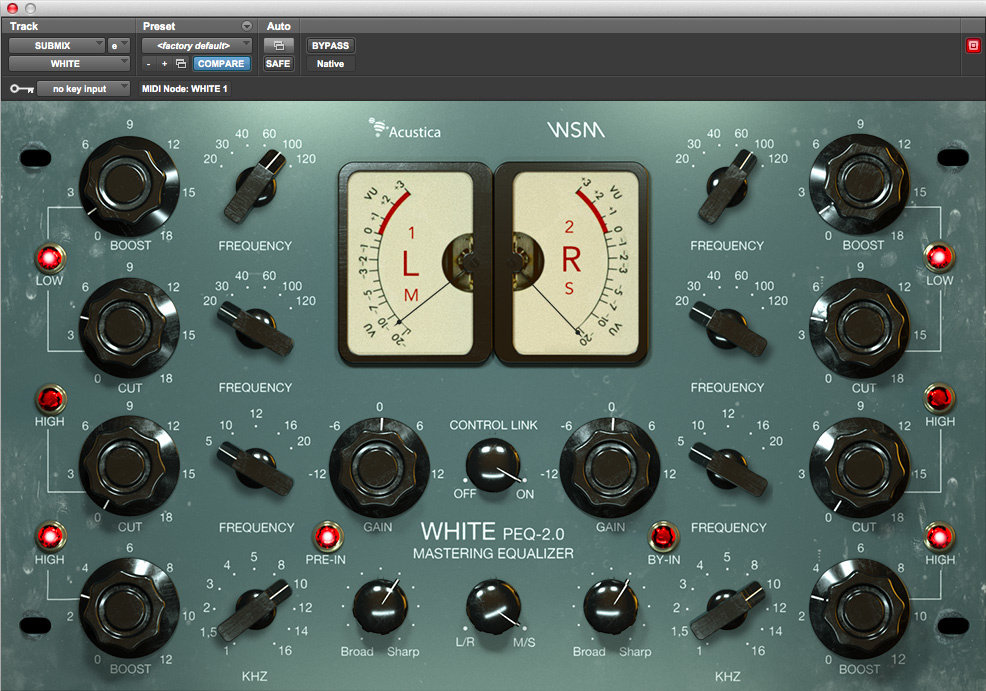Viewport: 986px width, 691px height.
Task: Click left low boost FREQUENCY selector lever
Action: pos(255,186)
